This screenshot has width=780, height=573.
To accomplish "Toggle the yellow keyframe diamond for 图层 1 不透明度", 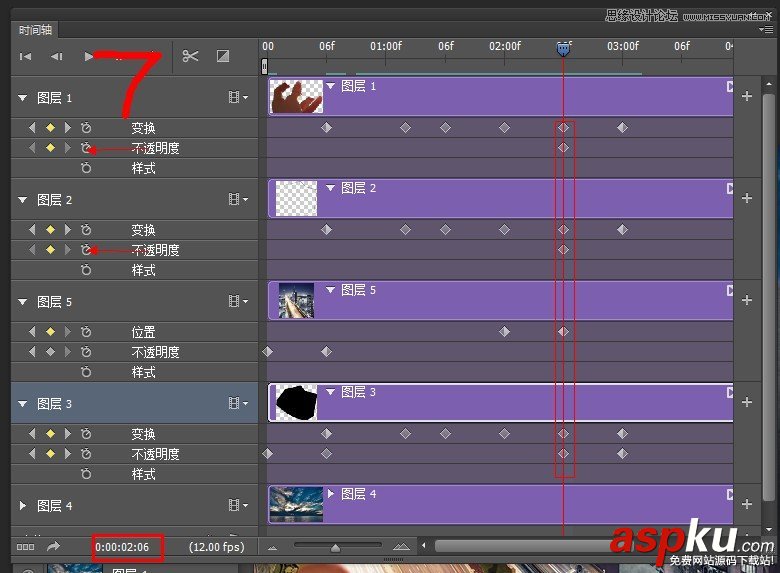I will pyautogui.click(x=50, y=148).
